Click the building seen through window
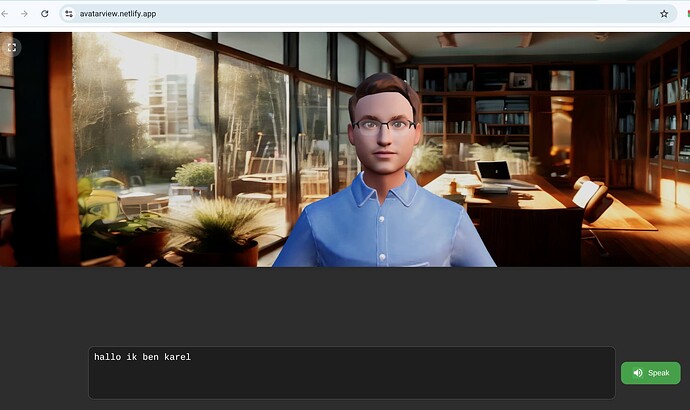The image size is (690, 410). pyautogui.click(x=167, y=105)
